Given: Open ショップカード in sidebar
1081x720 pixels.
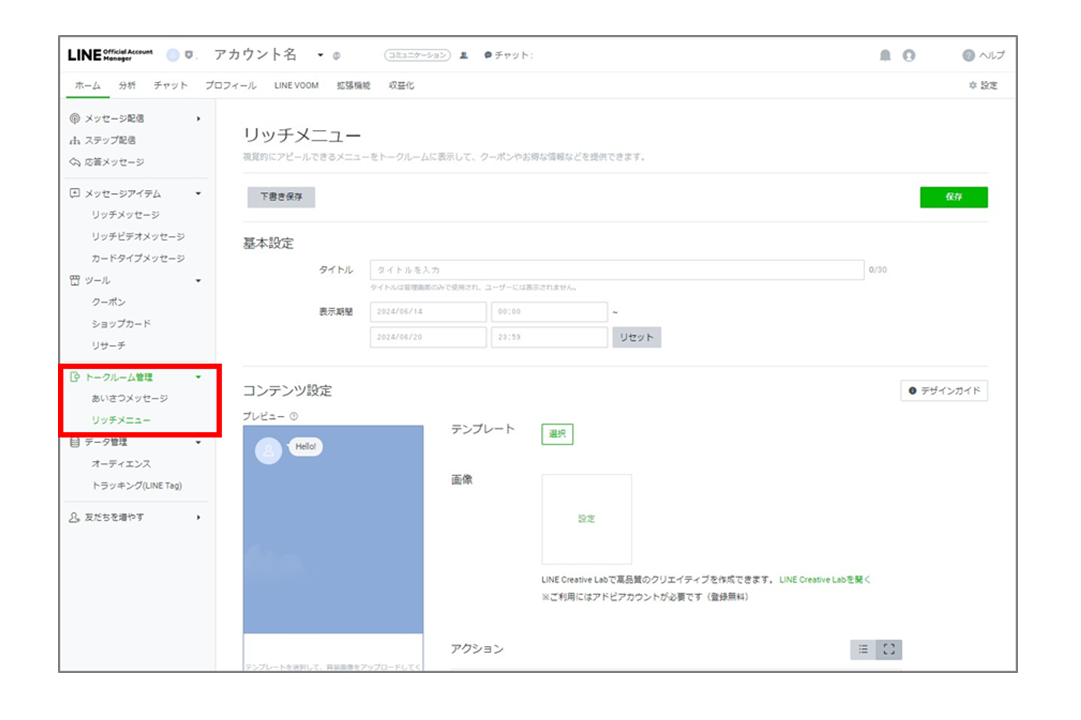Looking at the screenshot, I should click(121, 323).
